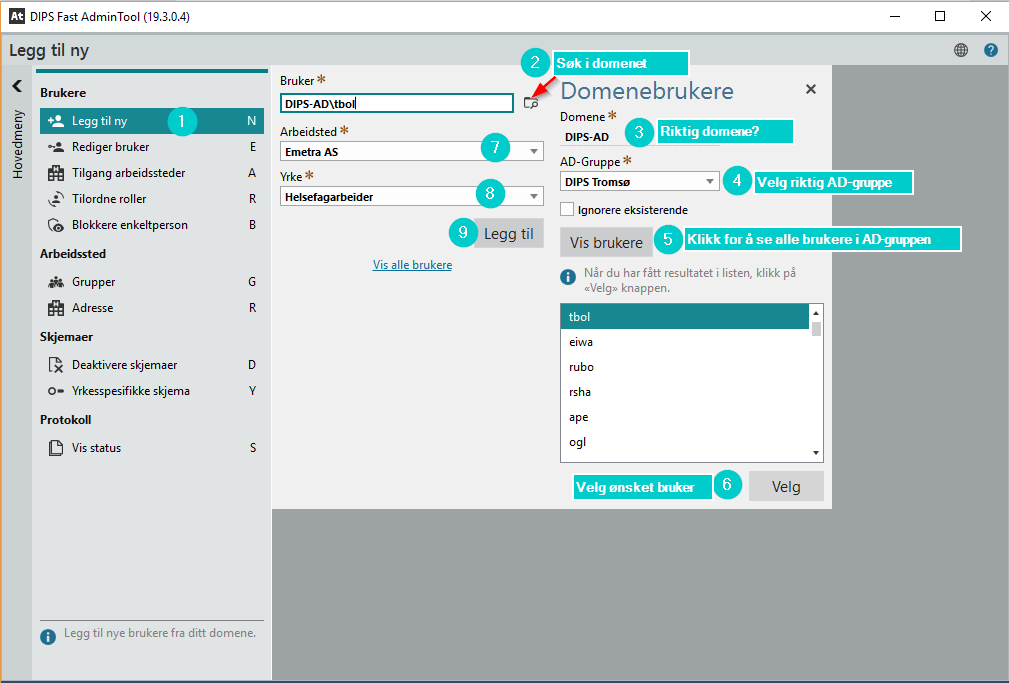Screen dimensions: 1009x683
Task: Open the Yrke dropdown showing Helsefagarbeider
Action: click(412, 196)
